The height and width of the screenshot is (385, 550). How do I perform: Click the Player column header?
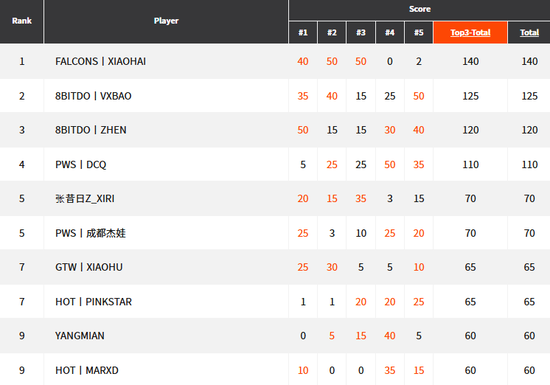tap(166, 21)
